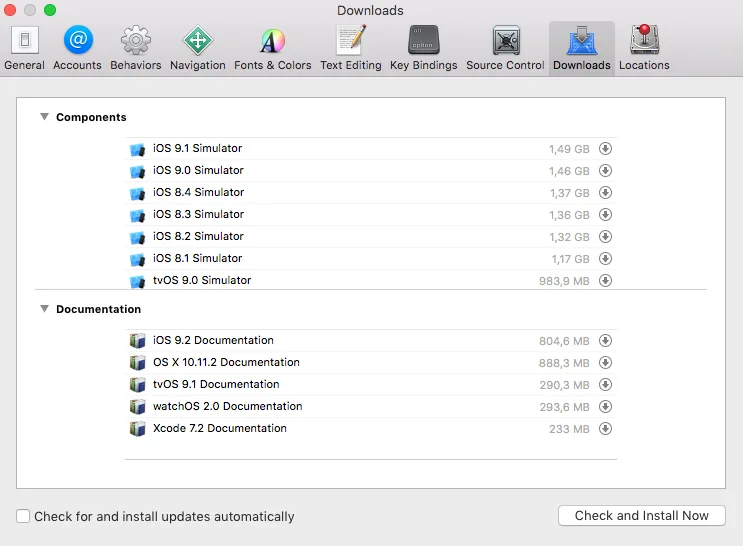Viewport: 743px width, 546px height.
Task: Open the Accounts preferences pane
Action: (x=77, y=48)
